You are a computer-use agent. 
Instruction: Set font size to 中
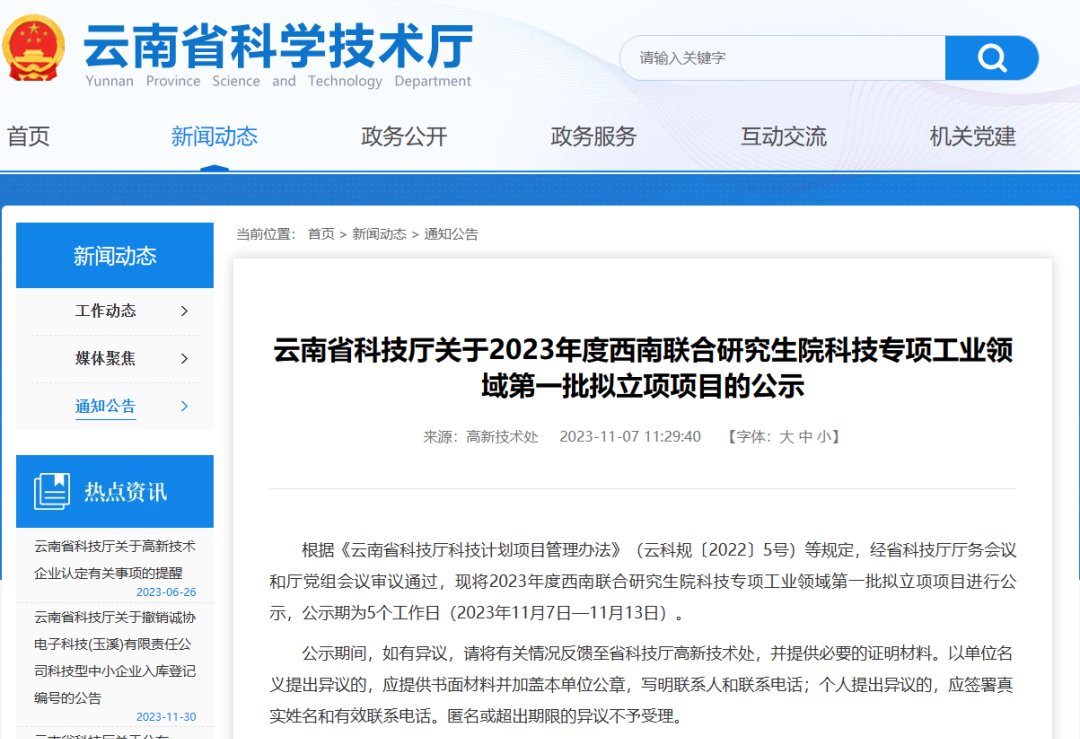pyautogui.click(x=805, y=437)
